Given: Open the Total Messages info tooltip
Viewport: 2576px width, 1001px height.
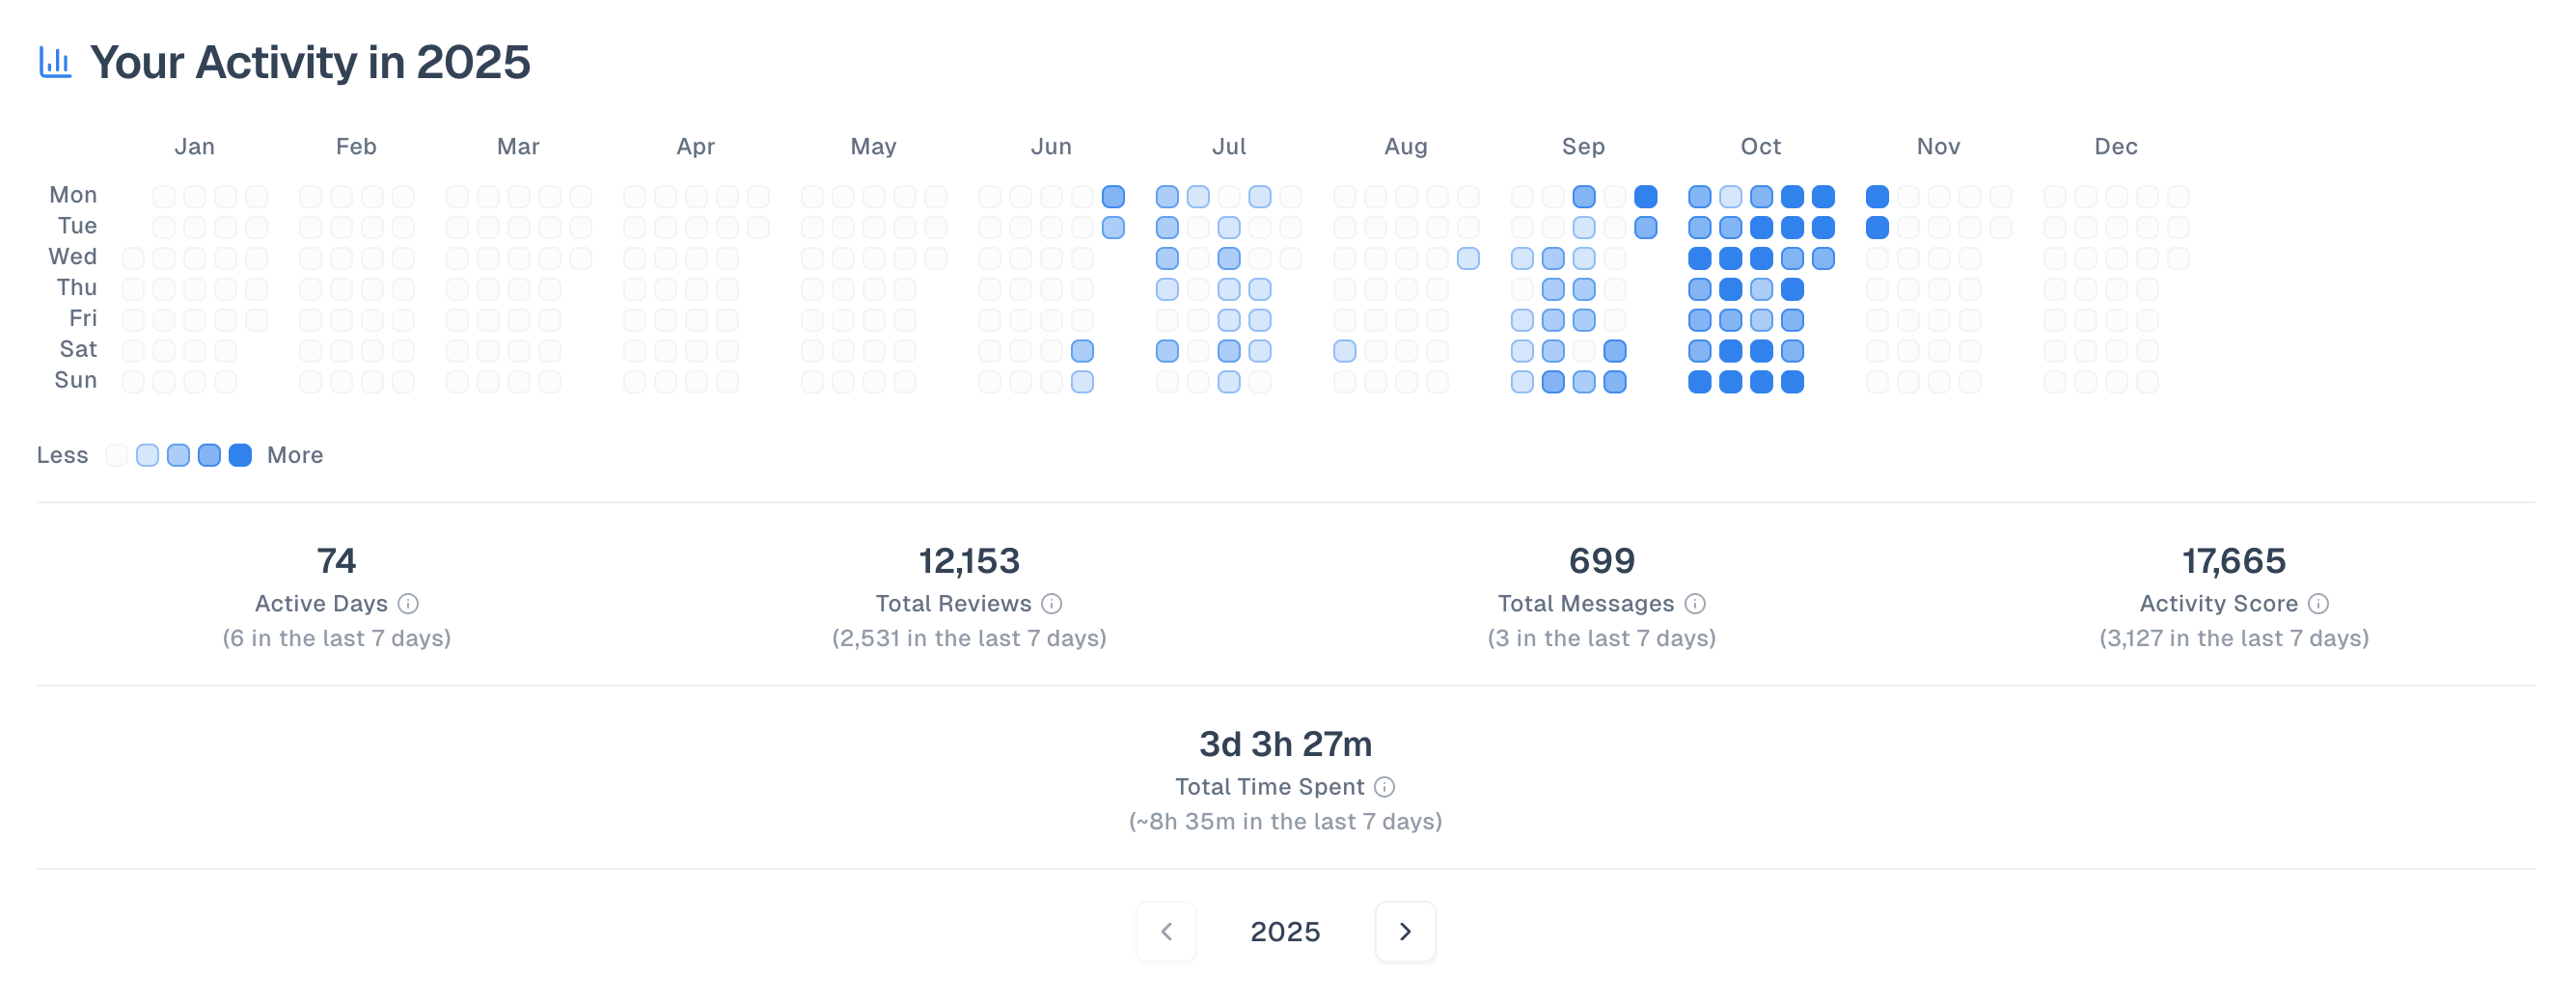Looking at the screenshot, I should (1694, 603).
